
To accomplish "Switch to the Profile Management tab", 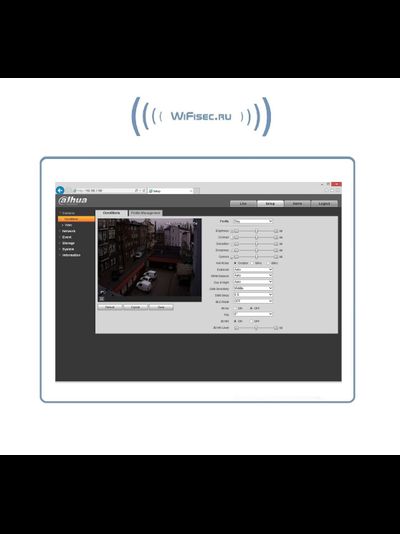I will click(145, 213).
